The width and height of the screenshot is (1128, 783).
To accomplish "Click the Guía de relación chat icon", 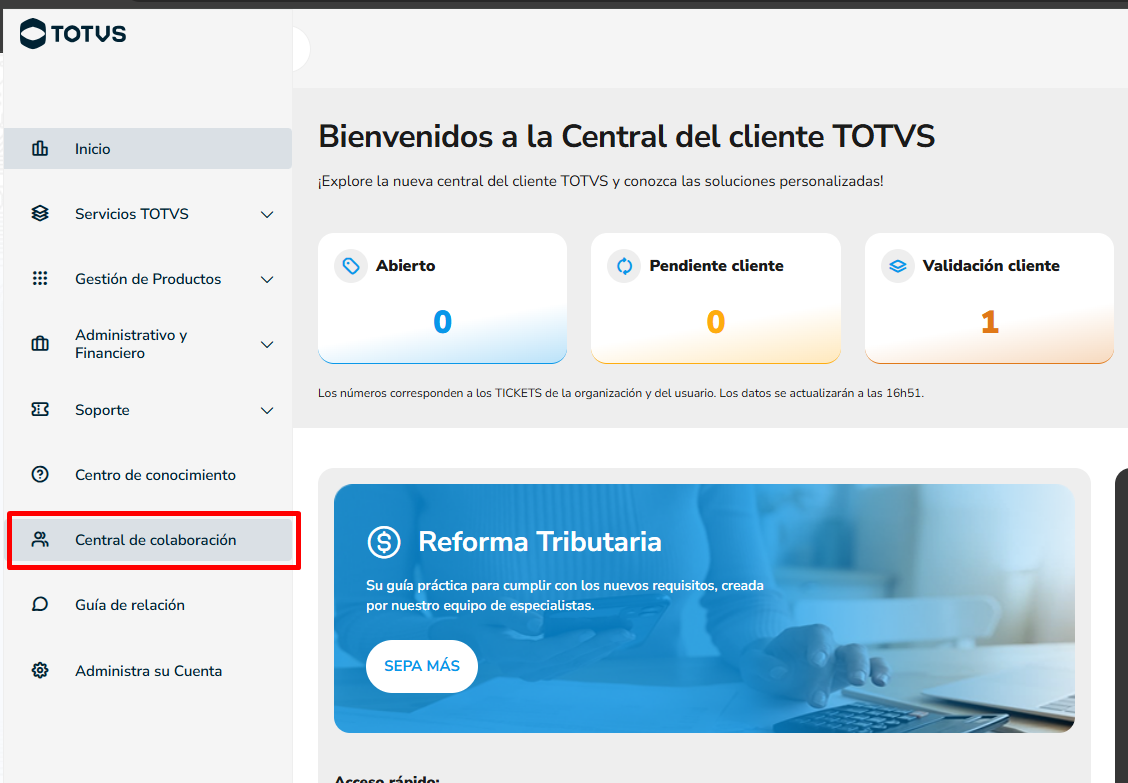I will 40,605.
